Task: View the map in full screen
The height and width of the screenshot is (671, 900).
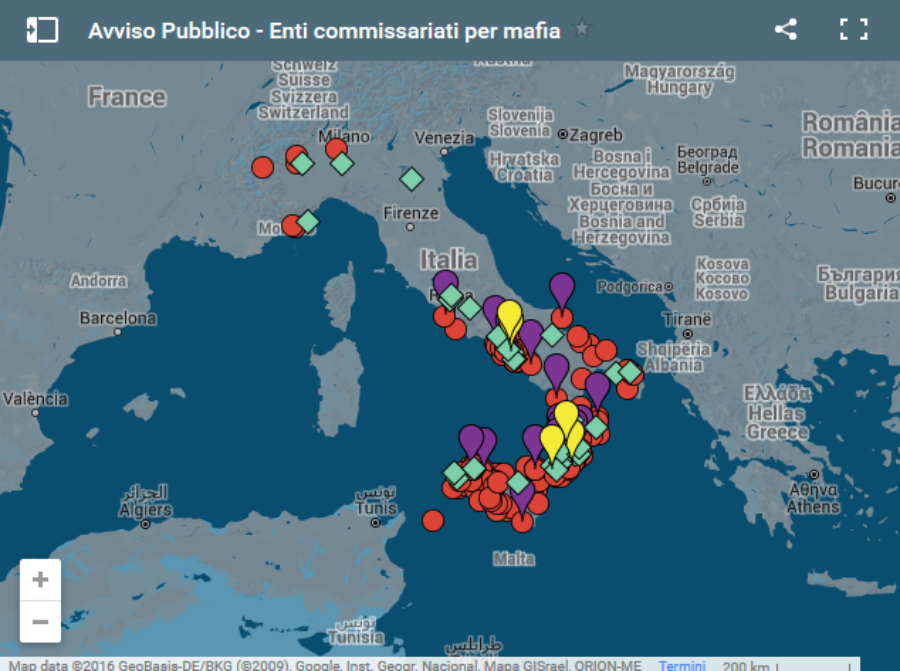Action: (854, 29)
